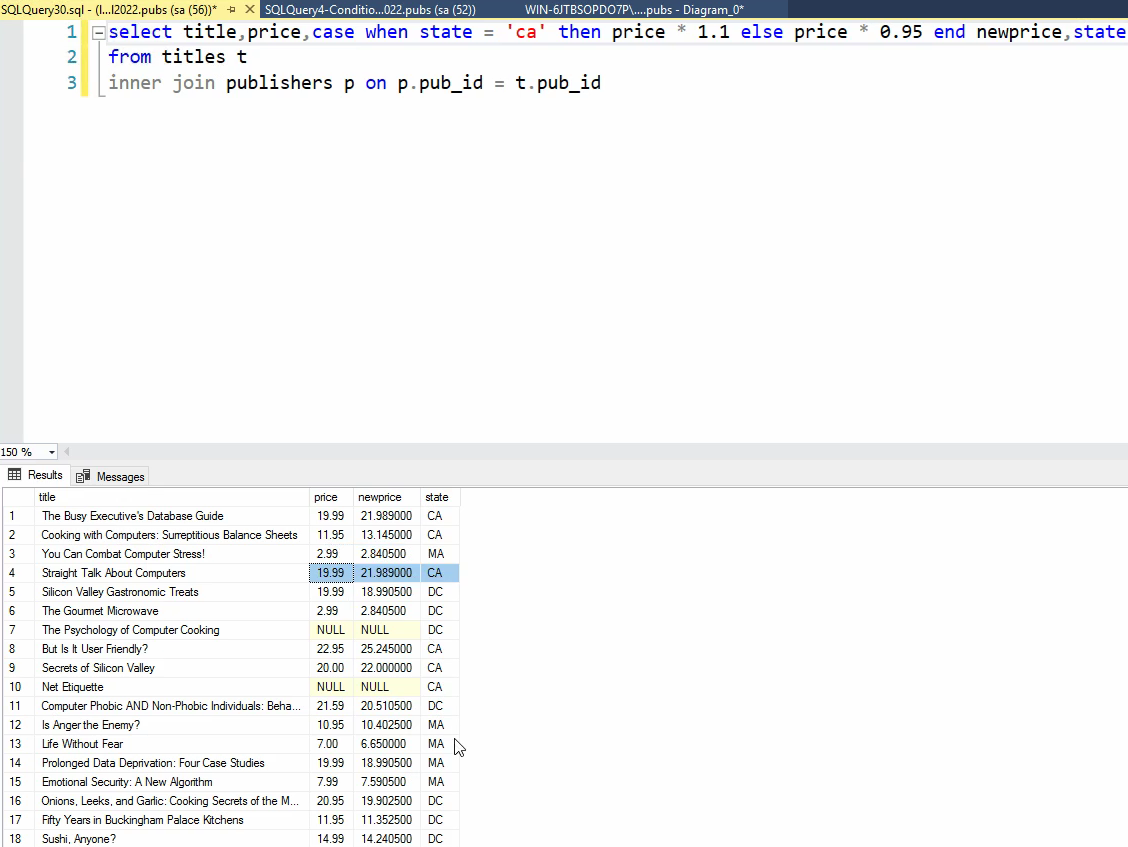
Task: Click price 22.95 for But Is It User Friendly?
Action: pyautogui.click(x=331, y=649)
